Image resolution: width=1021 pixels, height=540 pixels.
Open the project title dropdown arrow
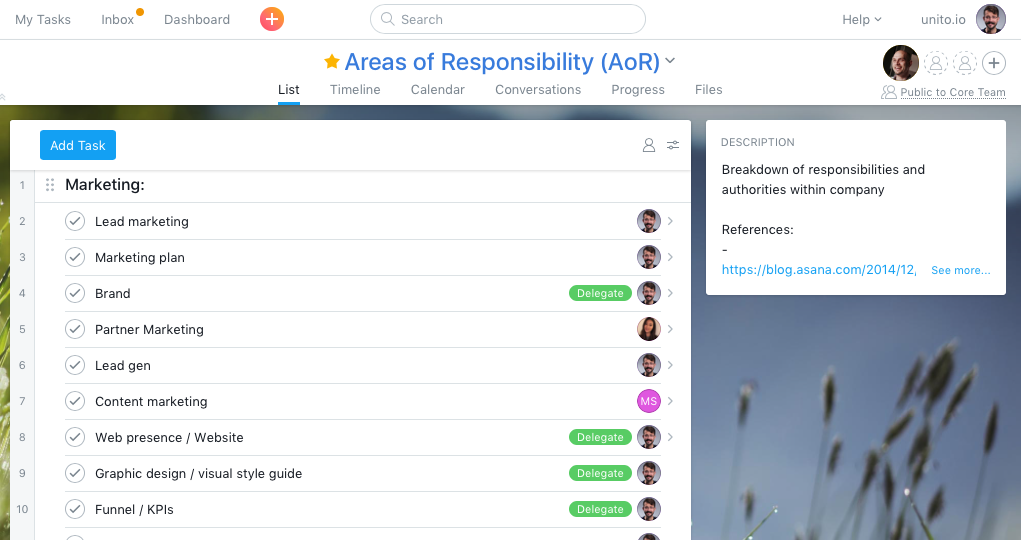click(670, 61)
